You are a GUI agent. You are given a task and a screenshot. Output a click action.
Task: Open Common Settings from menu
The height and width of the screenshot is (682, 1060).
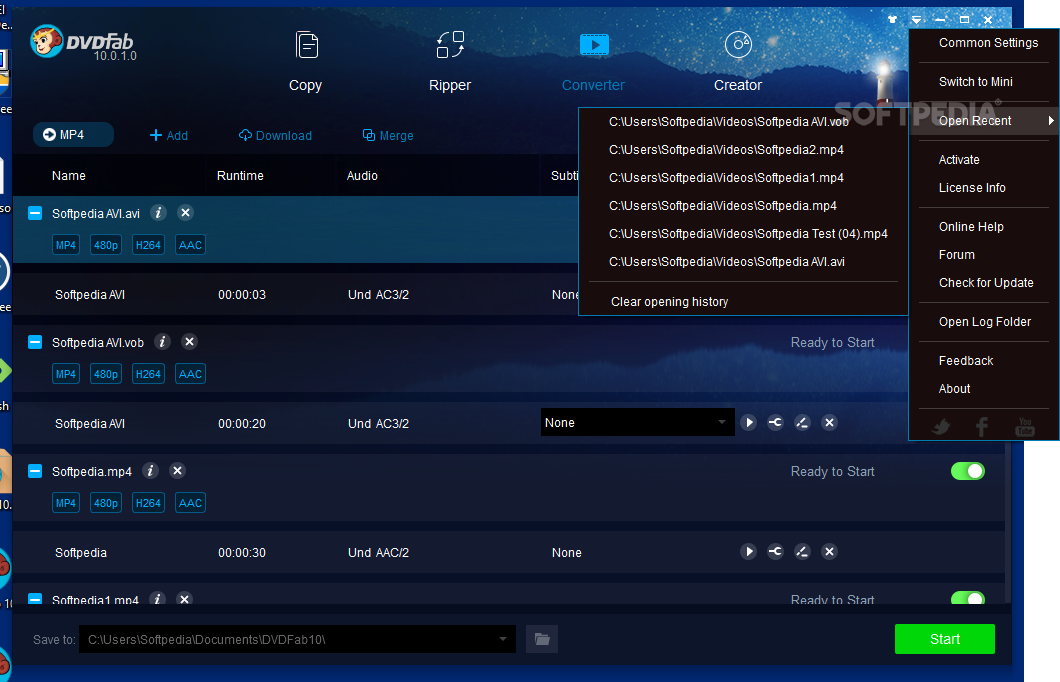988,43
